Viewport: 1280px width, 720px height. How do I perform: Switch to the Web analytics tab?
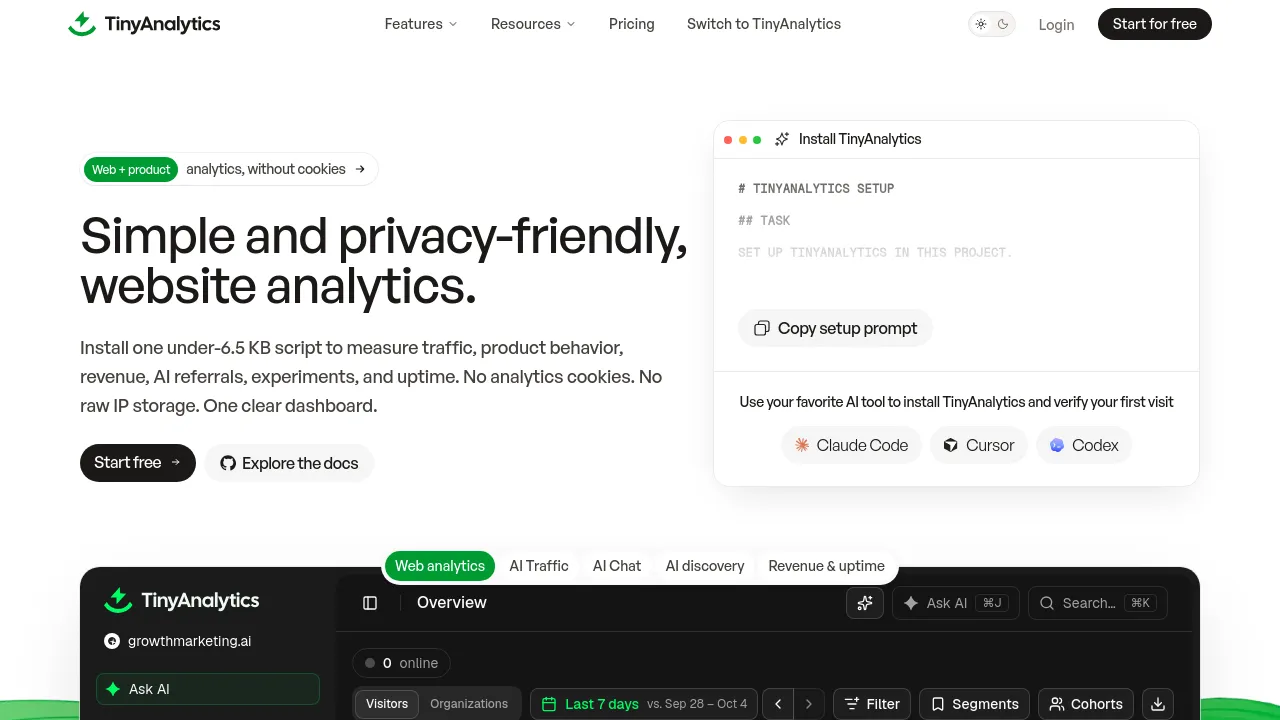[x=440, y=566]
